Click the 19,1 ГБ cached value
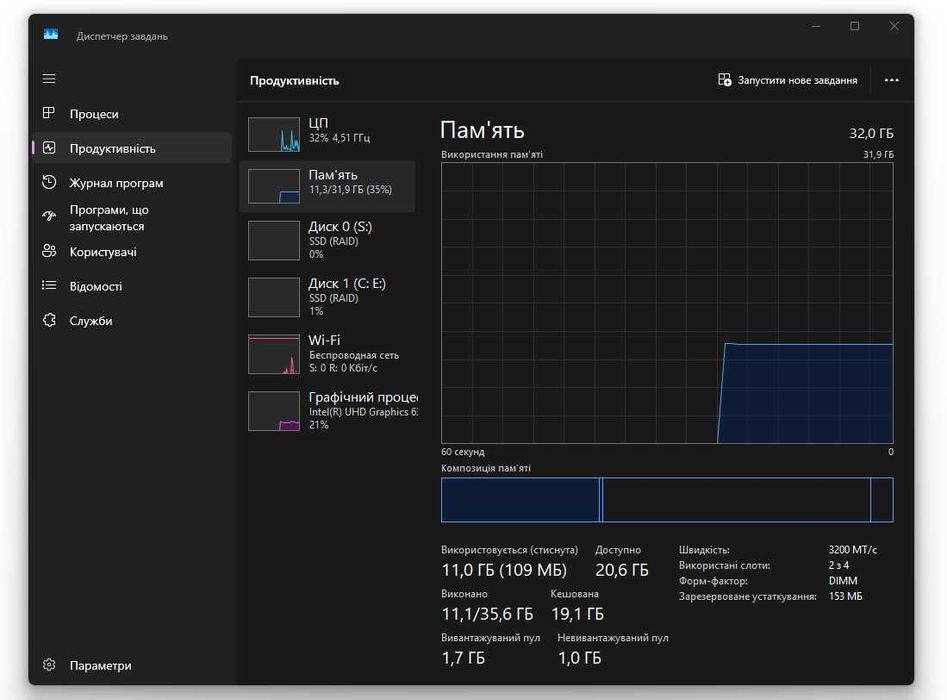Image resolution: width=947 pixels, height=700 pixels. click(577, 614)
